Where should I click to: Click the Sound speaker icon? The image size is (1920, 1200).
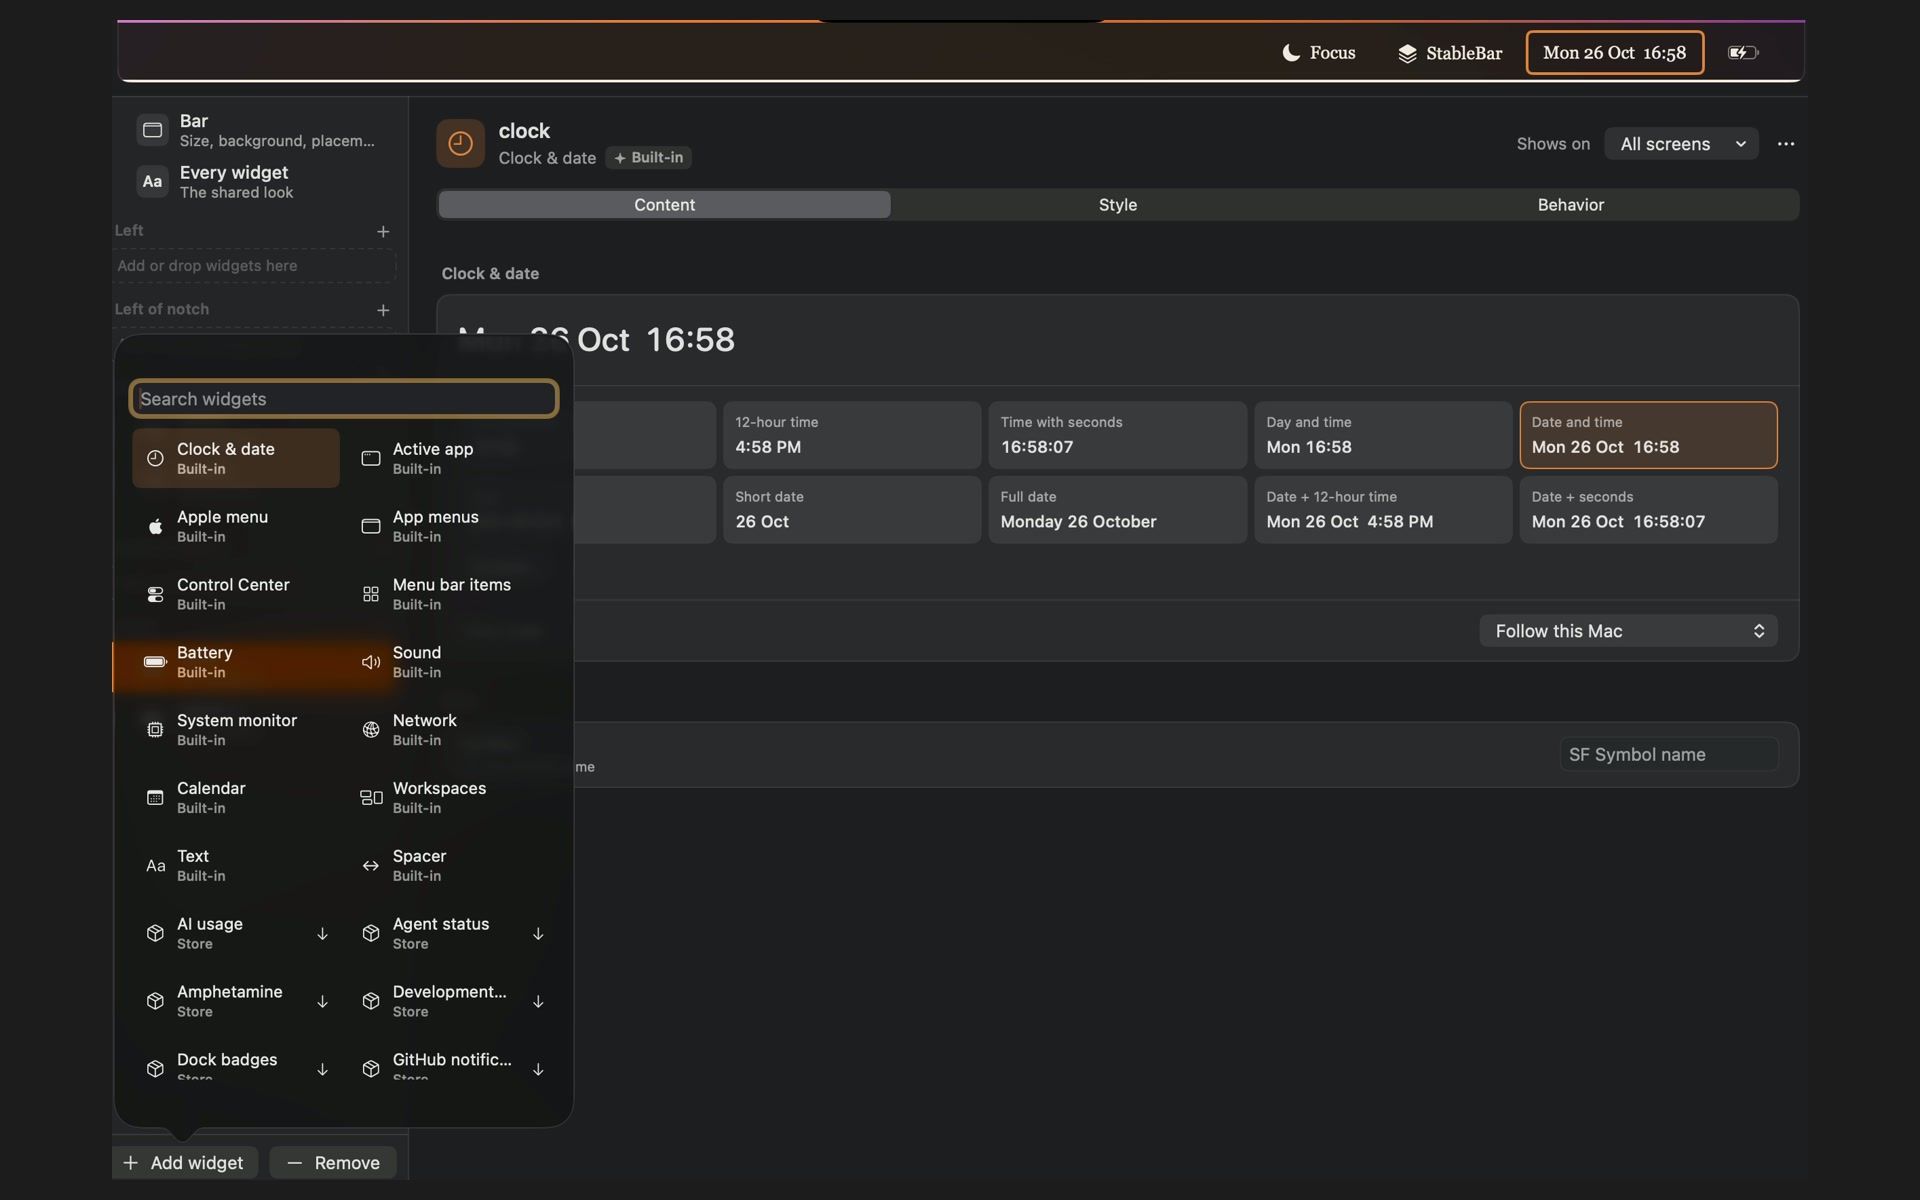click(370, 662)
